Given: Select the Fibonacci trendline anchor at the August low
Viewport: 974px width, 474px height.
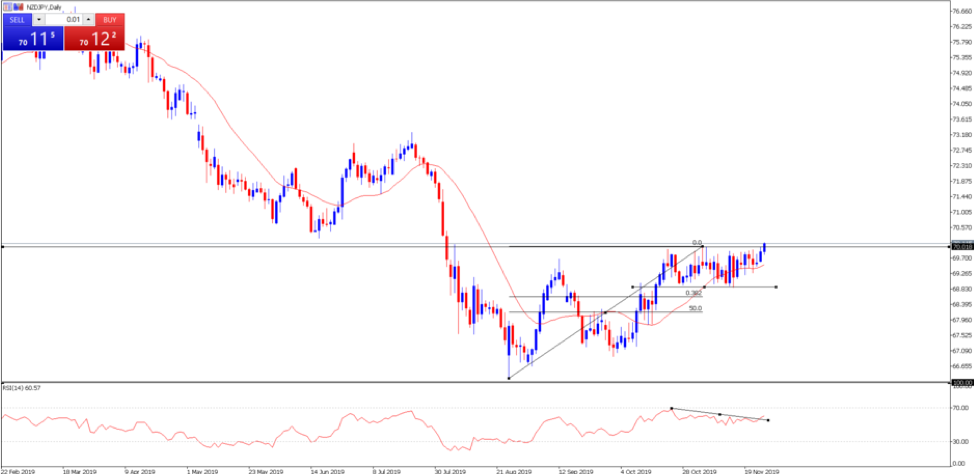Looking at the screenshot, I should pos(509,378).
